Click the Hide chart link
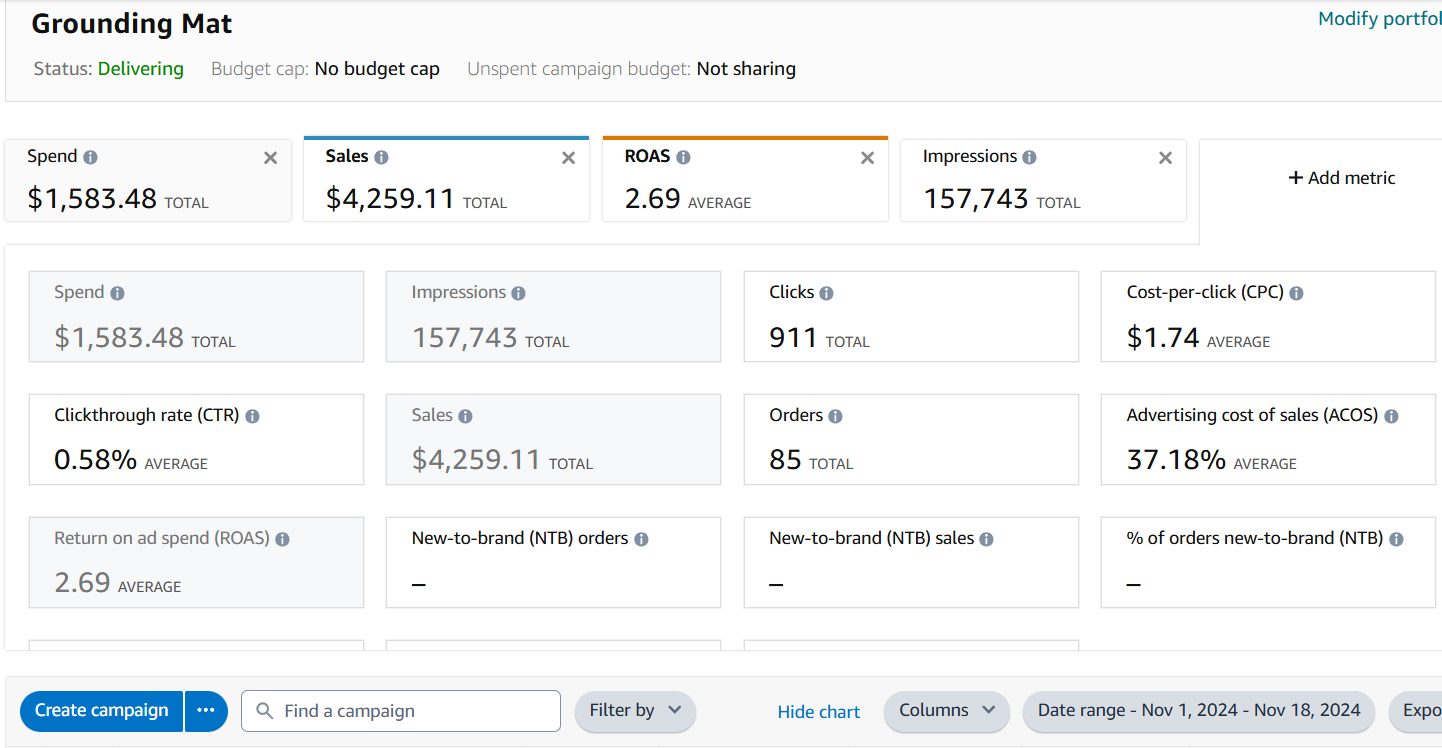The height and width of the screenshot is (748, 1442). coord(819,712)
